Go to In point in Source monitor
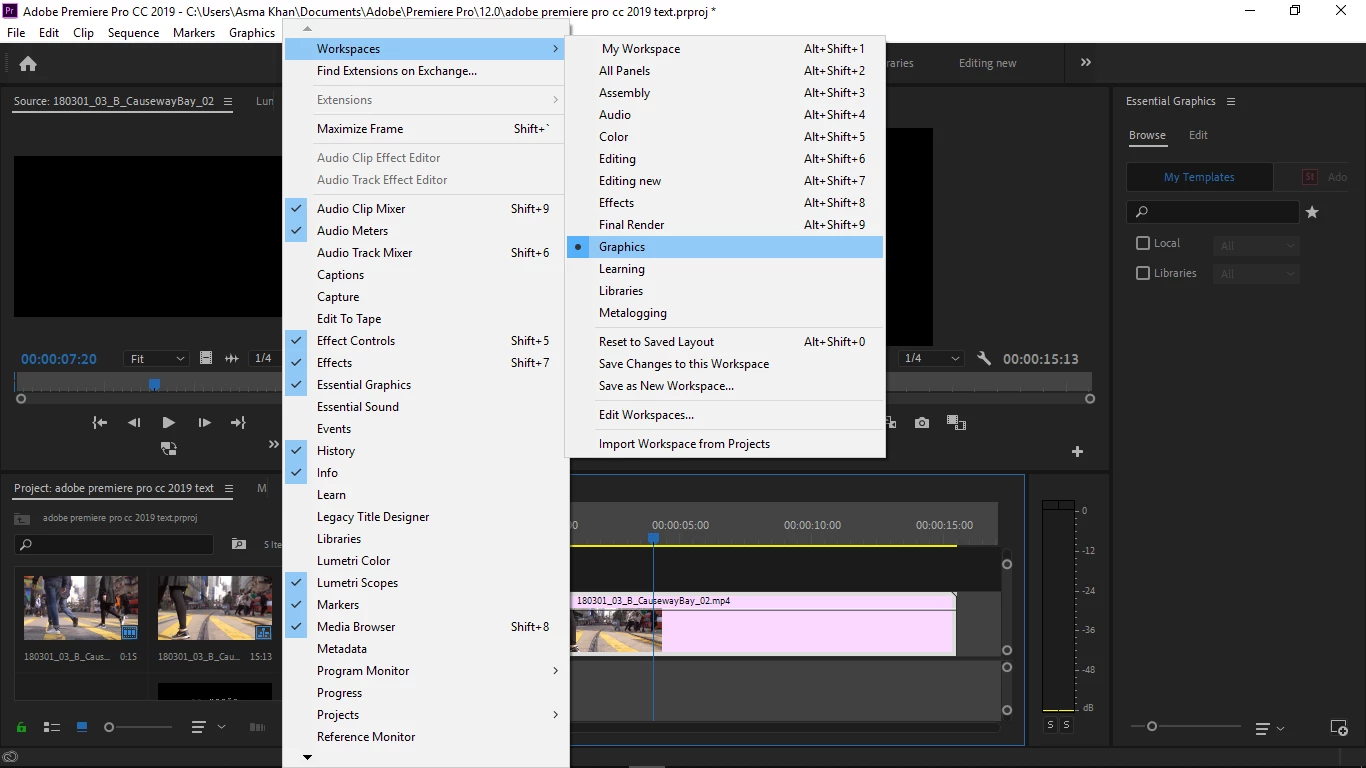 click(x=100, y=423)
